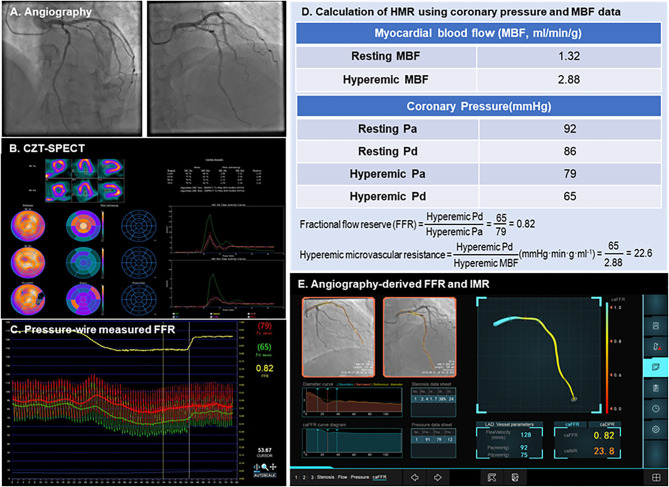Open the gear settings icon in caFFR sidebar
This screenshot has width=669, height=487.
click(655, 428)
